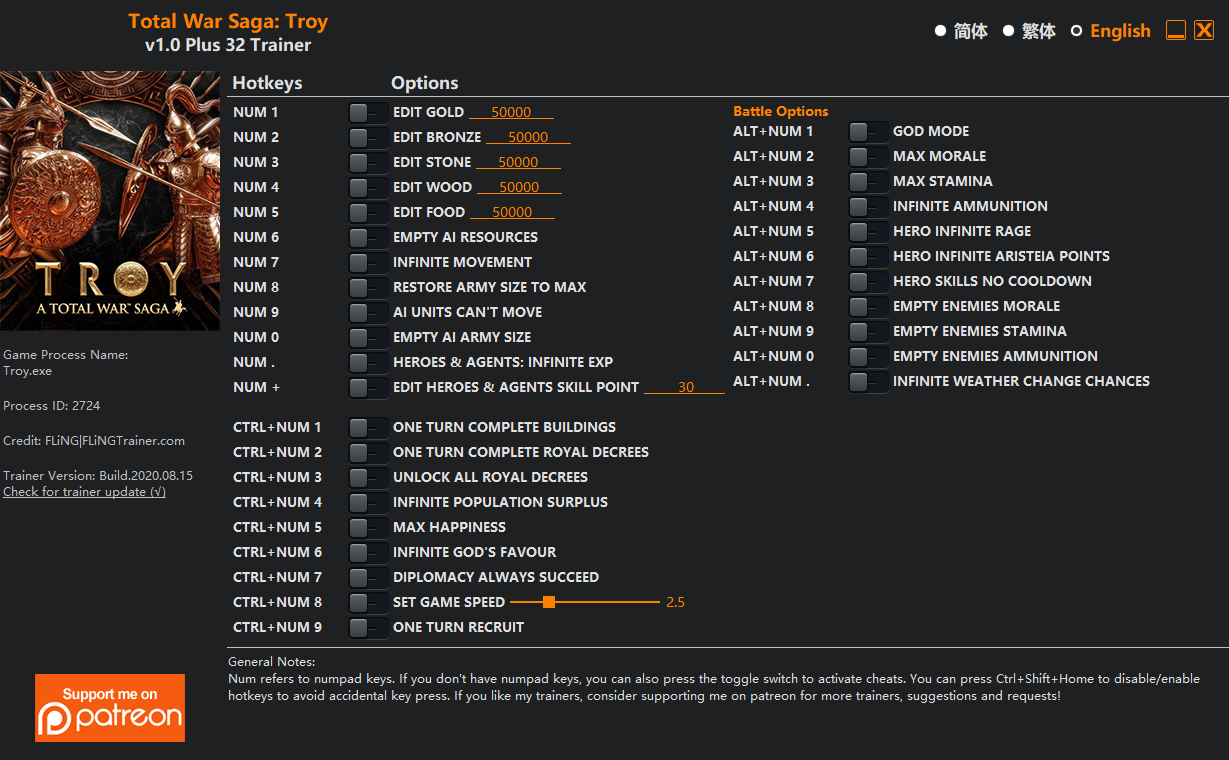The height and width of the screenshot is (760, 1229).
Task: Click the gold amount input field
Action: 511,112
